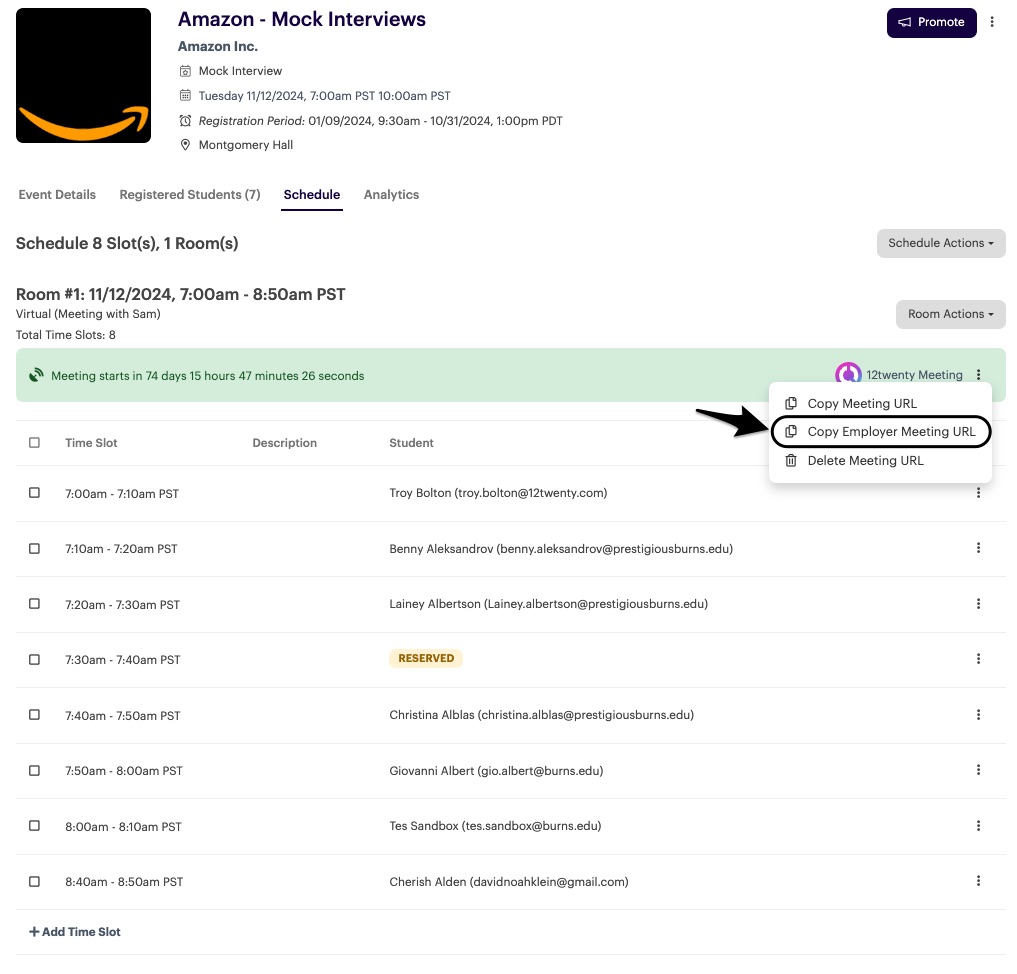The image size is (1017, 974).
Task: Click Giovanni Albert (gio.albert@burns.edu)
Action: [x=496, y=770]
